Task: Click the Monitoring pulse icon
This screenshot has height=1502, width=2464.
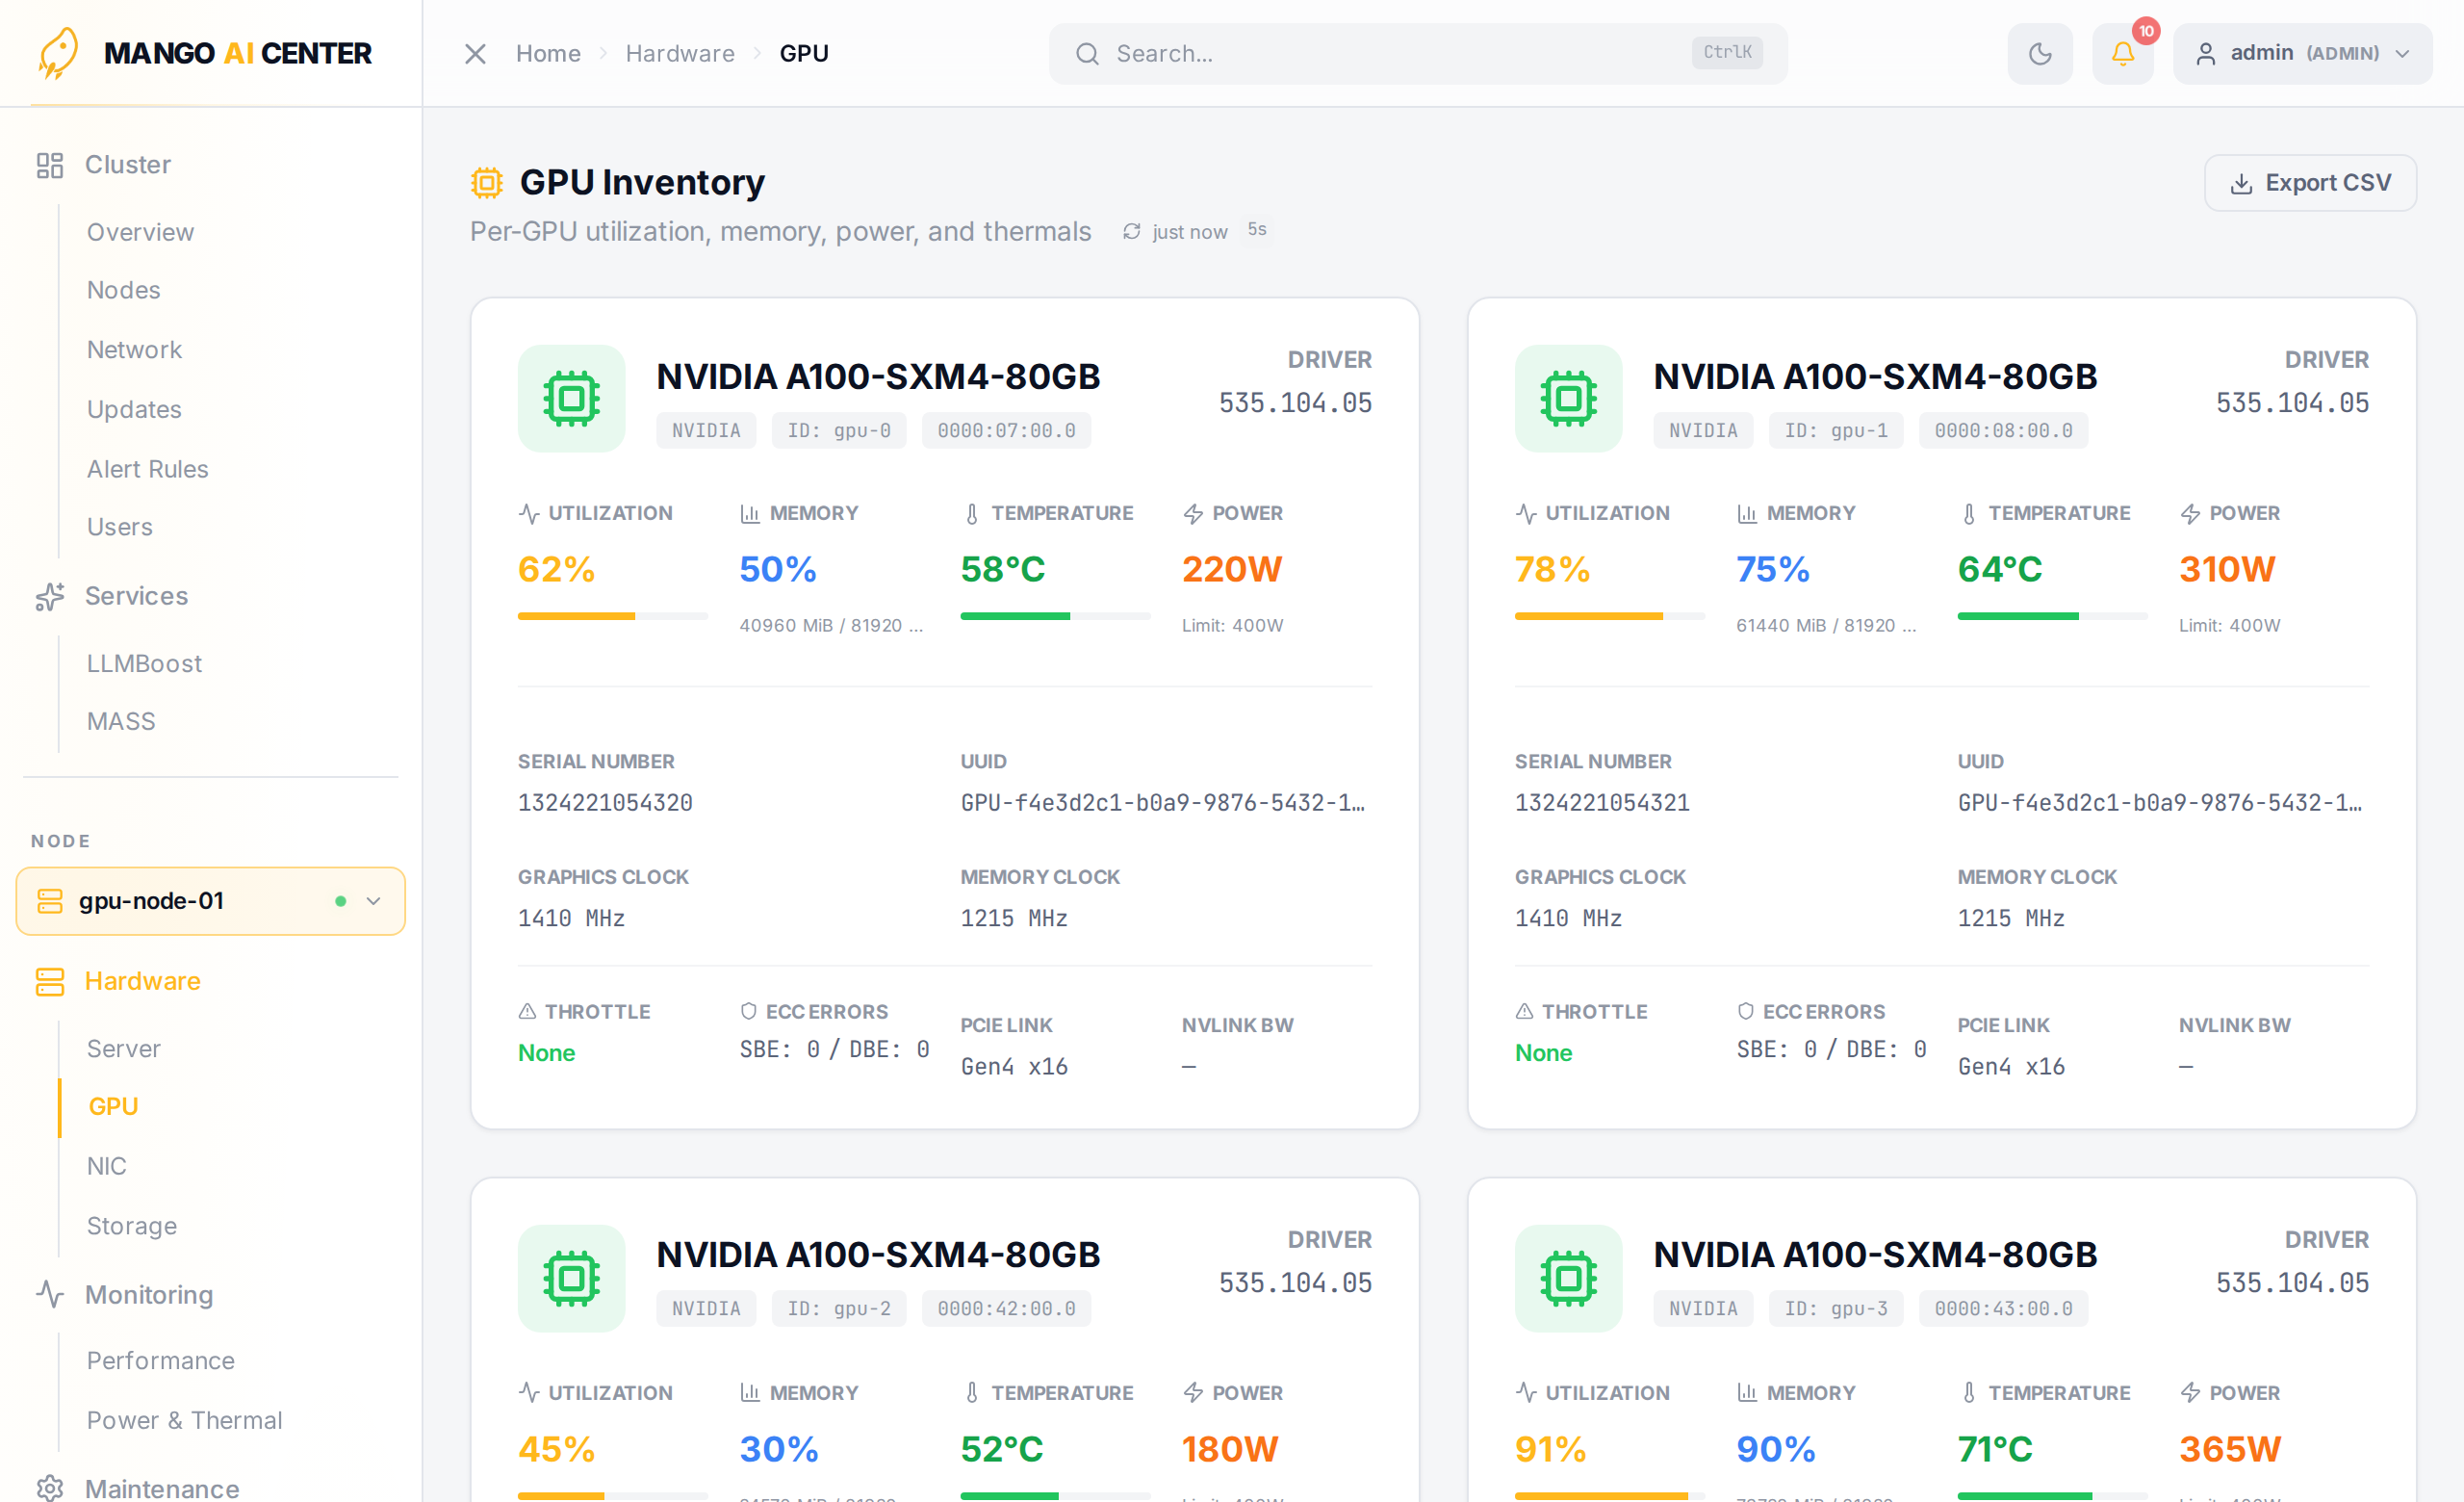Action: pos(50,1295)
